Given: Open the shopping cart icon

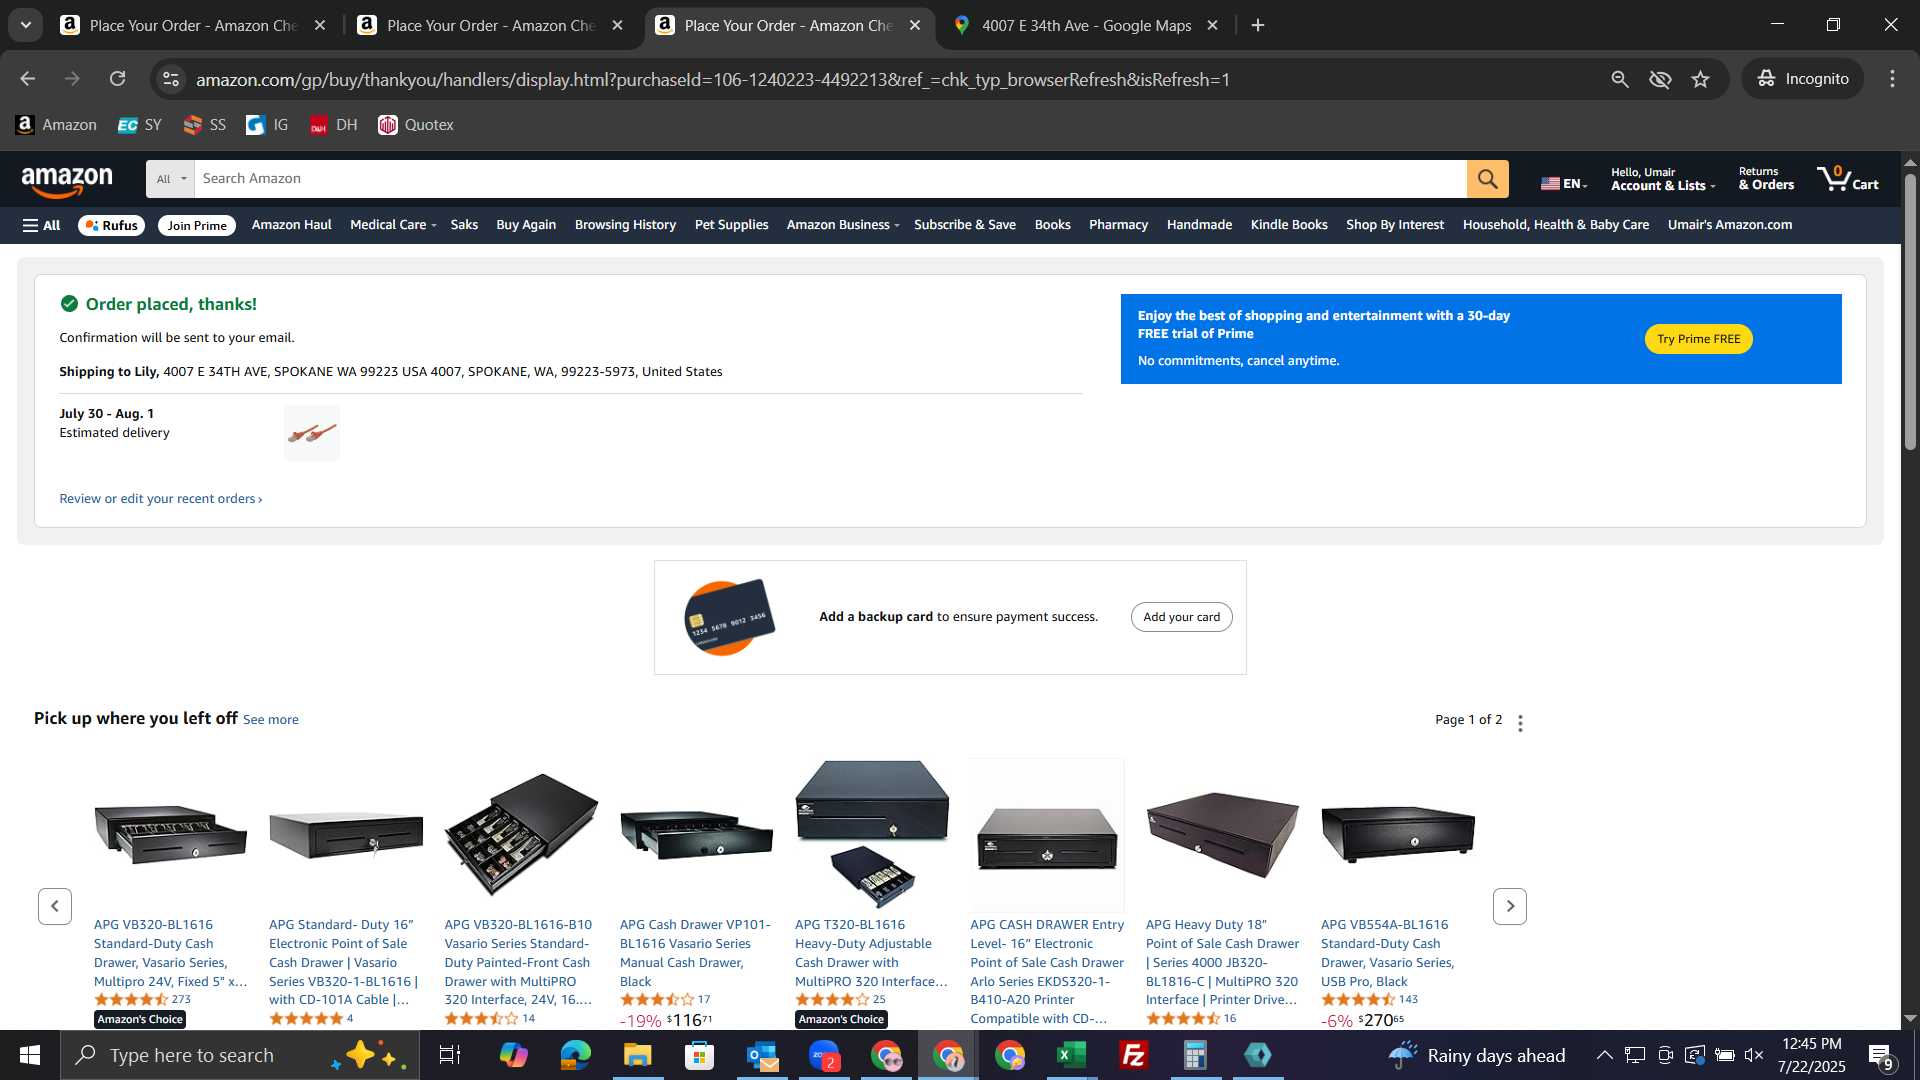Looking at the screenshot, I should click(x=1847, y=179).
